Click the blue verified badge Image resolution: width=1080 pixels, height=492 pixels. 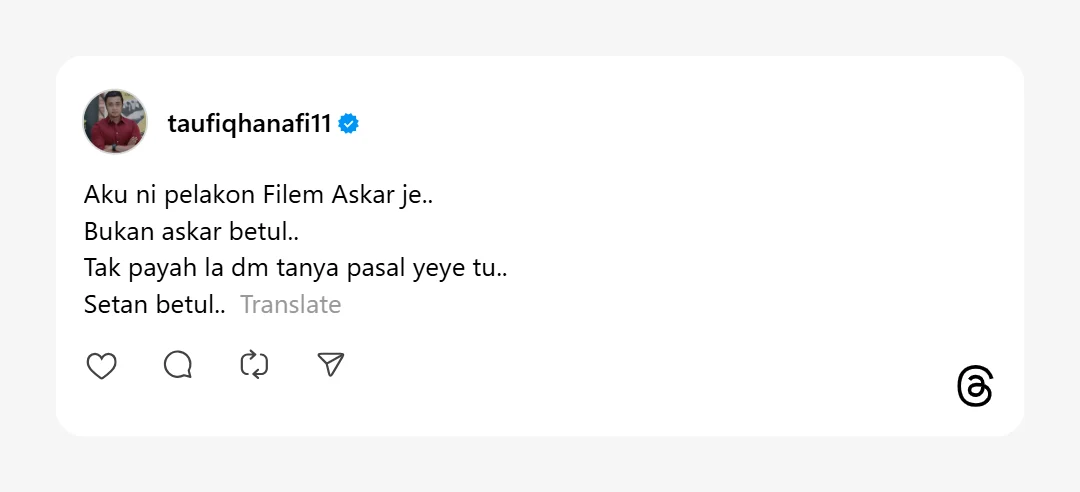pos(349,124)
